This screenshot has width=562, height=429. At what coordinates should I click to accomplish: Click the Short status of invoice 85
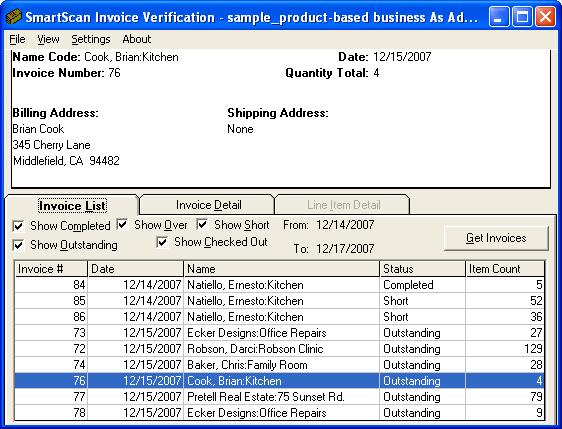coord(396,301)
